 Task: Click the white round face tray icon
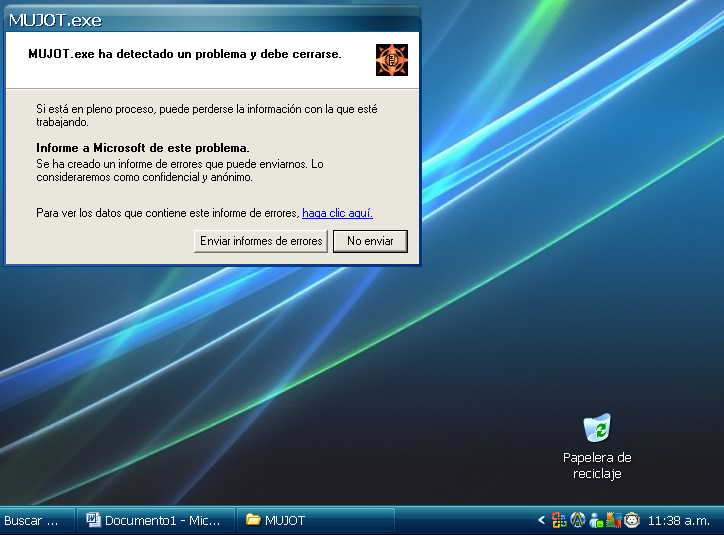click(x=632, y=520)
